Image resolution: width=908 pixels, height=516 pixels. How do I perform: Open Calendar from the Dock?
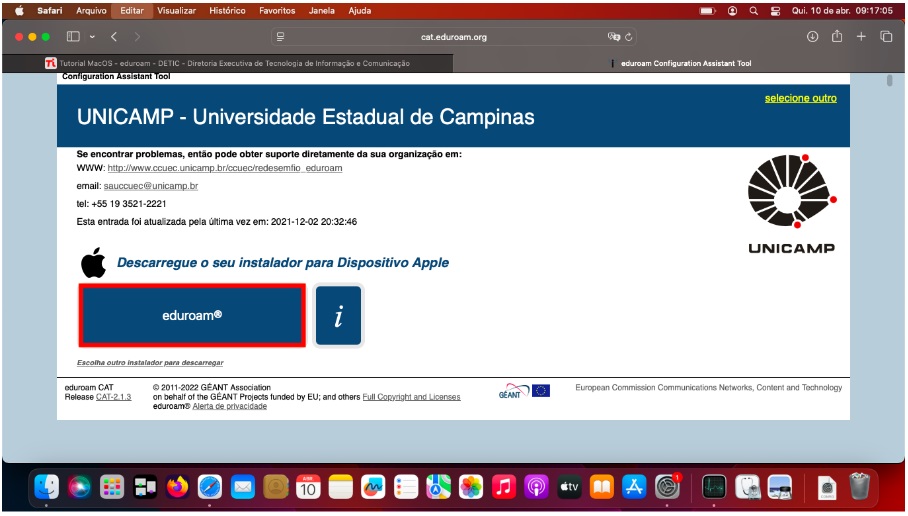(x=308, y=487)
